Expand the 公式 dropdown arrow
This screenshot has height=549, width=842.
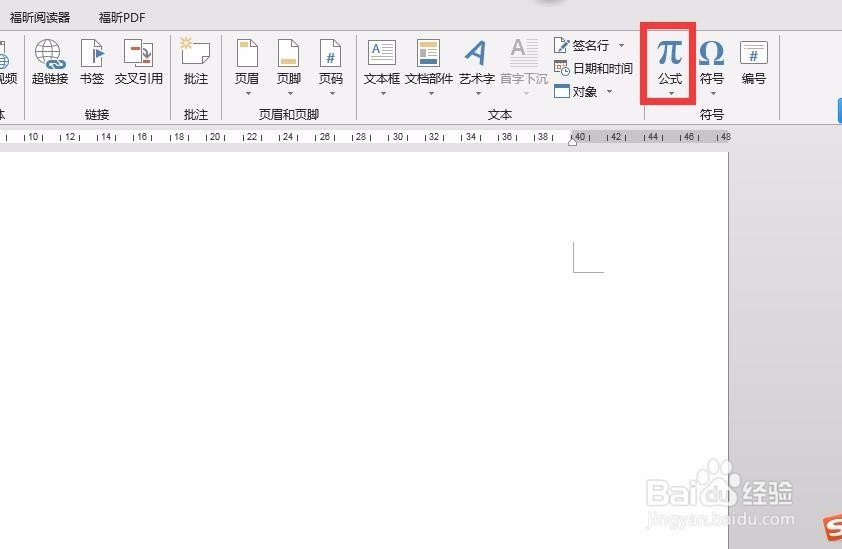point(671,93)
